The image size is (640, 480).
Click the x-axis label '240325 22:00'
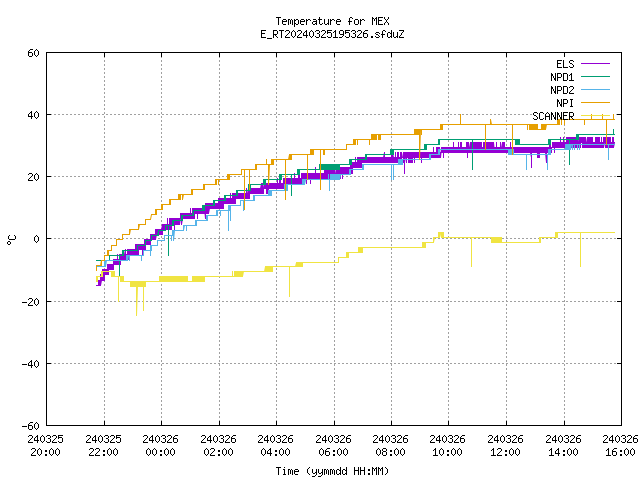tap(103, 446)
